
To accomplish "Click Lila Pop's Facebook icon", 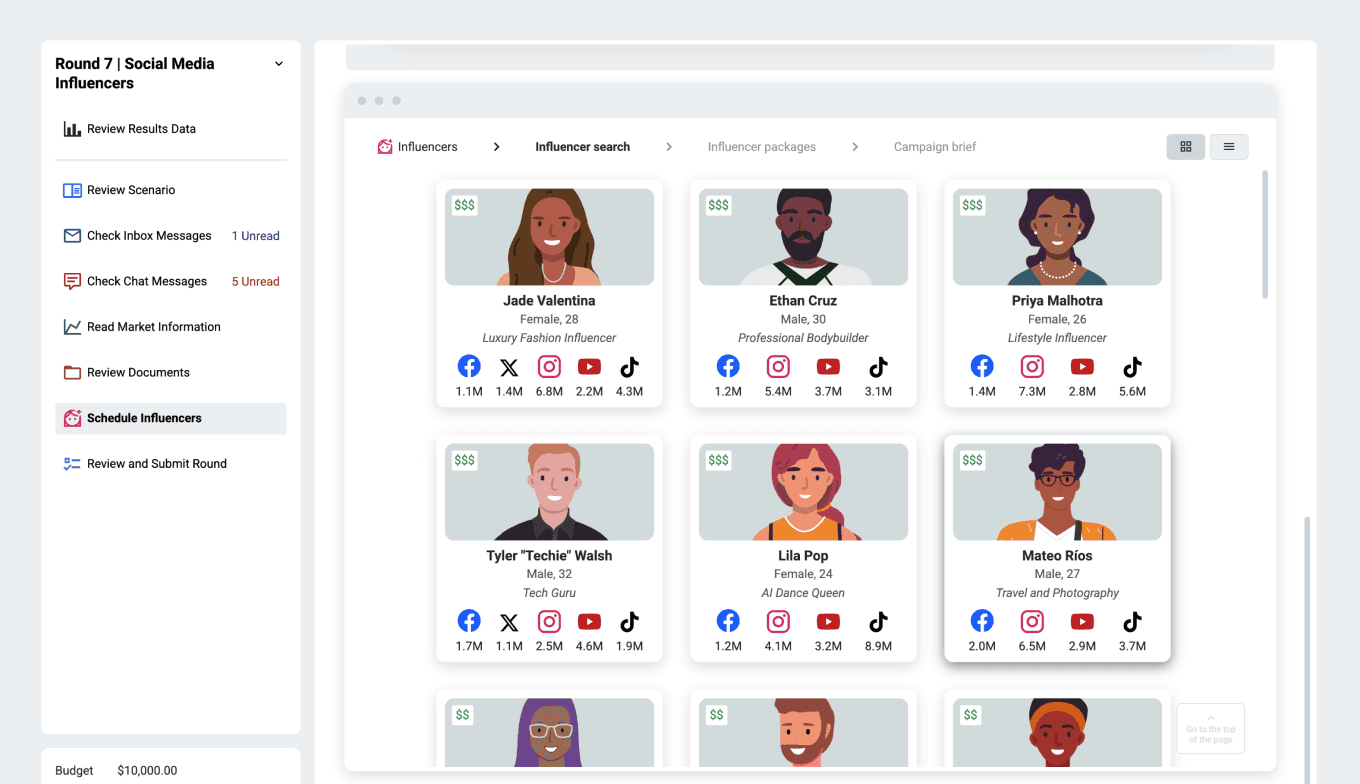I will [728, 621].
